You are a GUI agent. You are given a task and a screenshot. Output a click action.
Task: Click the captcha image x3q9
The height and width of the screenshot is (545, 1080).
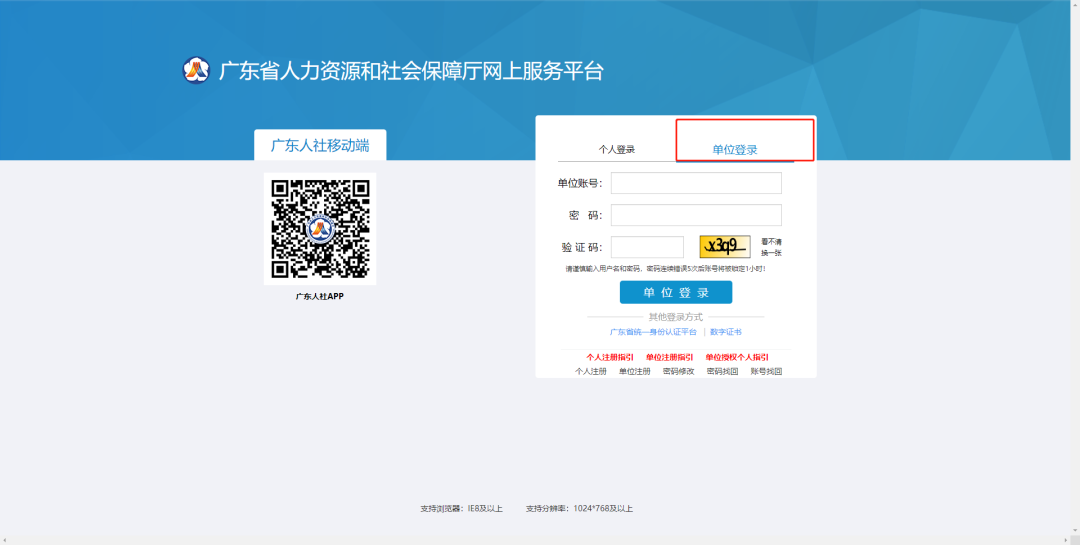point(725,247)
